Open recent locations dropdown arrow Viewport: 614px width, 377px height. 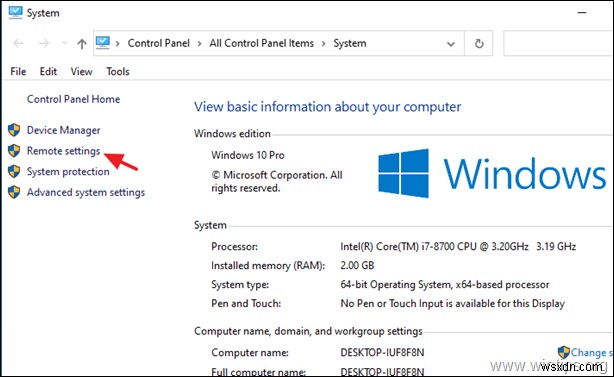[64, 43]
